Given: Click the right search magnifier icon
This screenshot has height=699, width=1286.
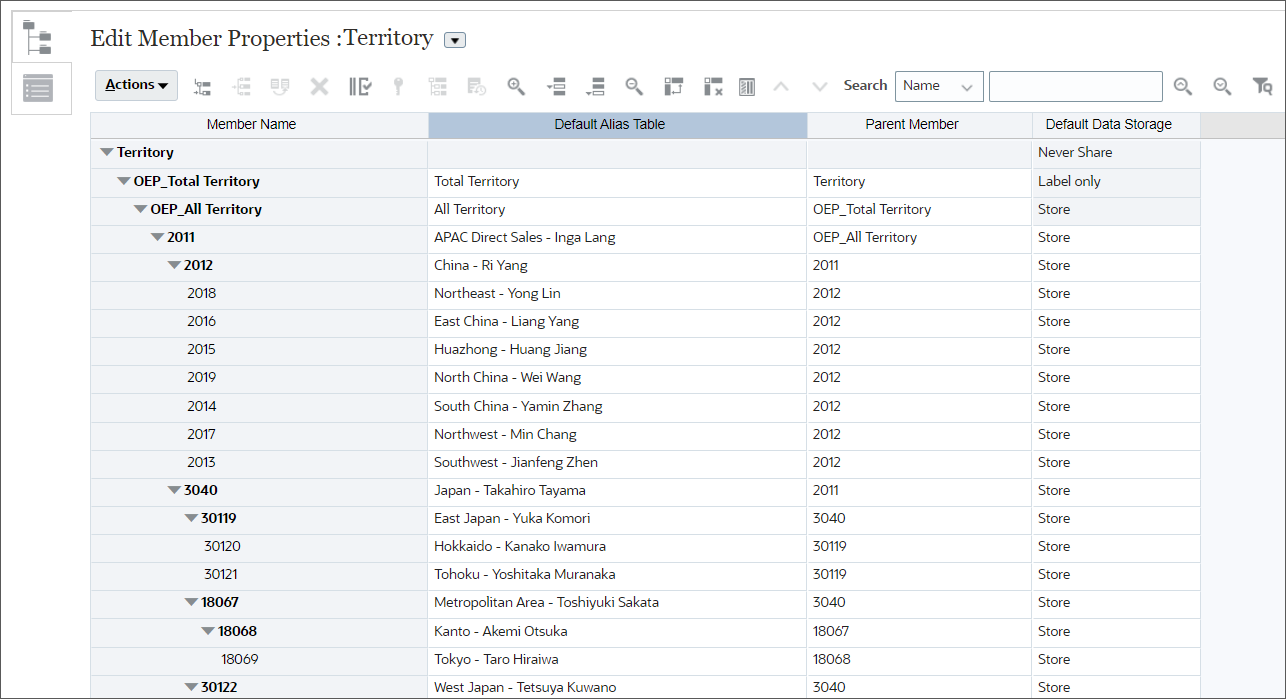Looking at the screenshot, I should (x=1222, y=86).
